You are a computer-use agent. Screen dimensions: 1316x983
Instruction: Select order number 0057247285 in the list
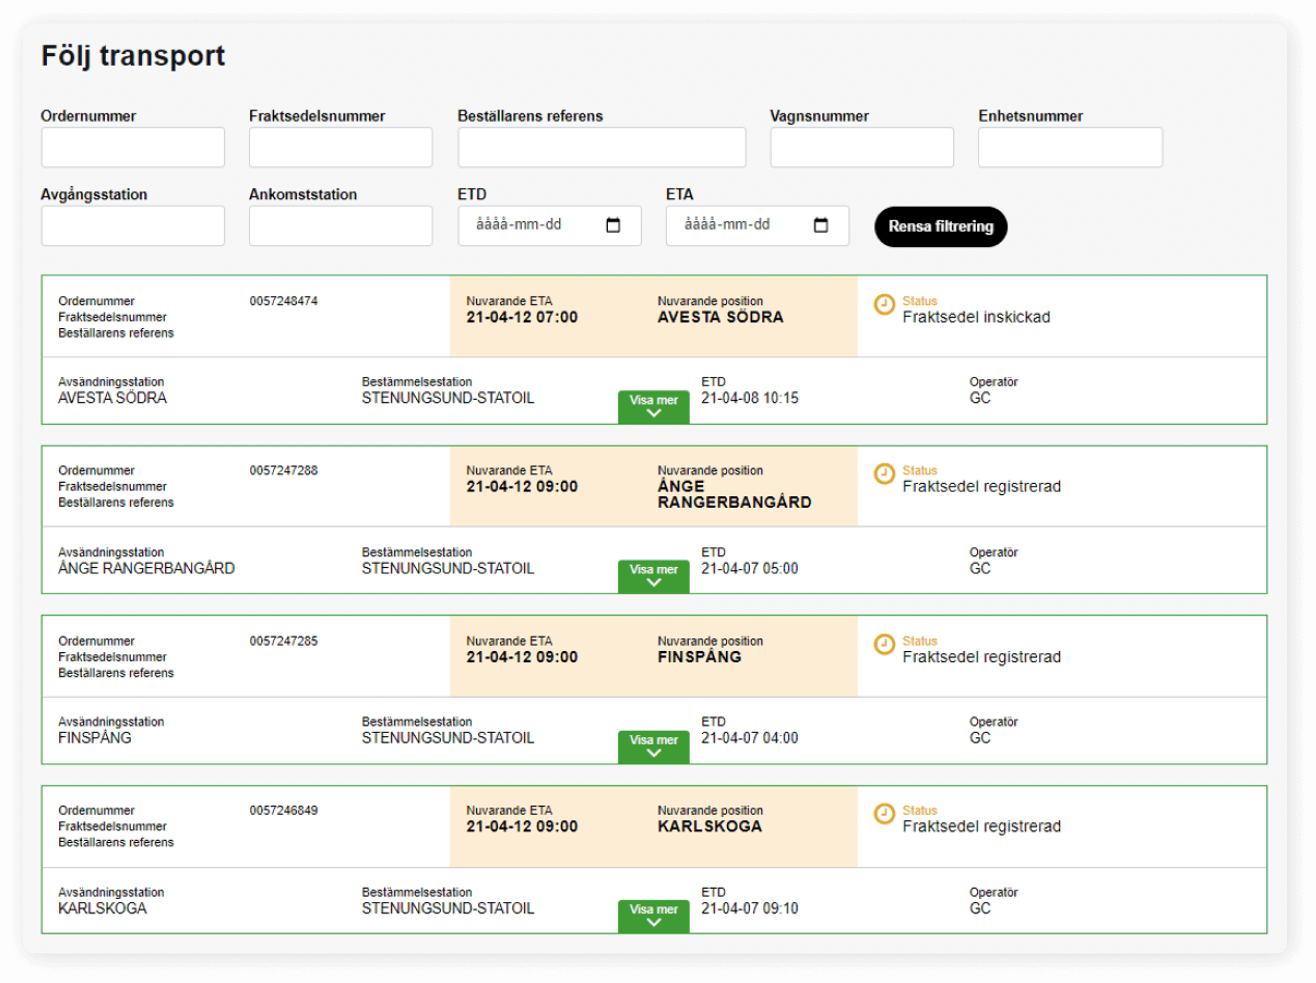282,641
